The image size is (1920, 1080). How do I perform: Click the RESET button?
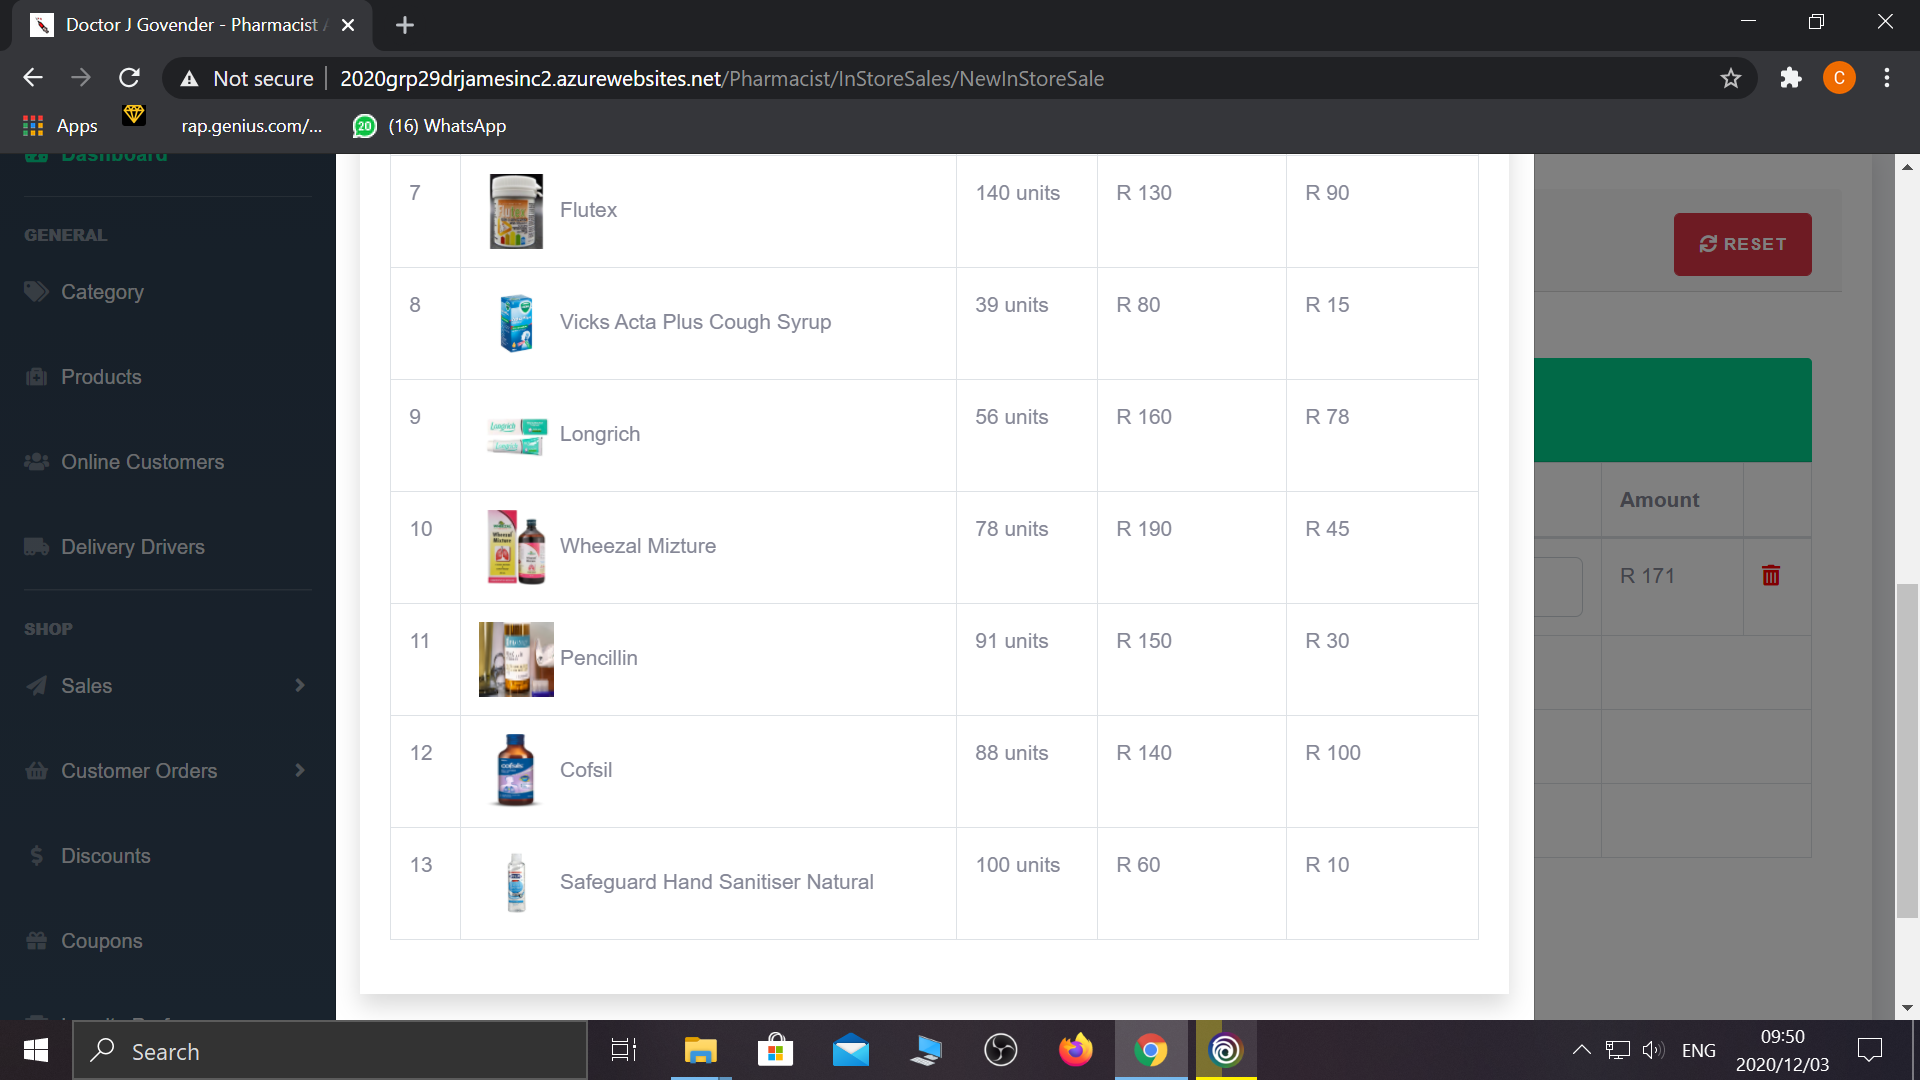pyautogui.click(x=1742, y=244)
